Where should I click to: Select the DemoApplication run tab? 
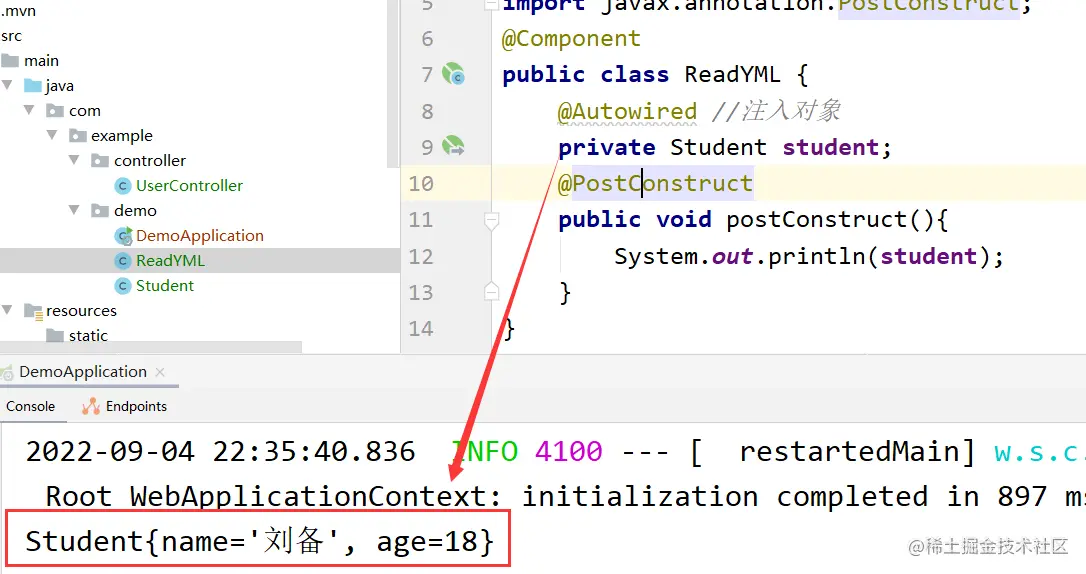[83, 372]
